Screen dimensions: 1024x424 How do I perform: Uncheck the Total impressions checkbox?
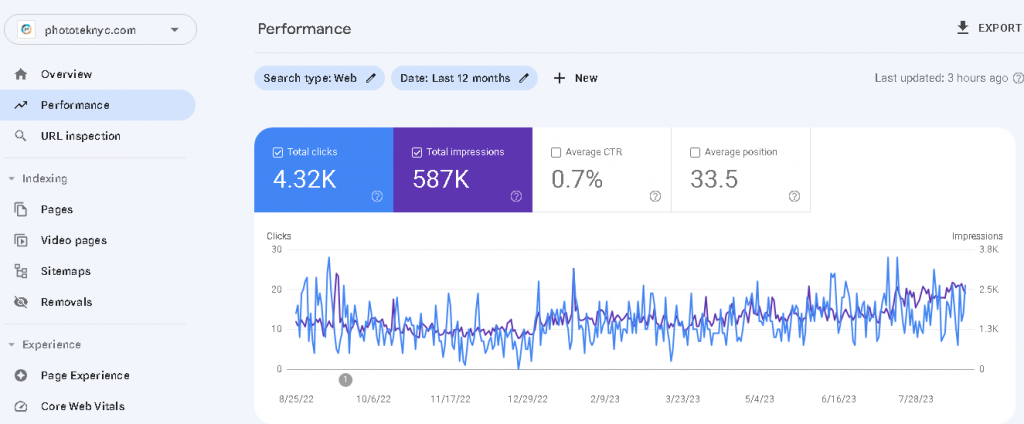[x=417, y=152]
